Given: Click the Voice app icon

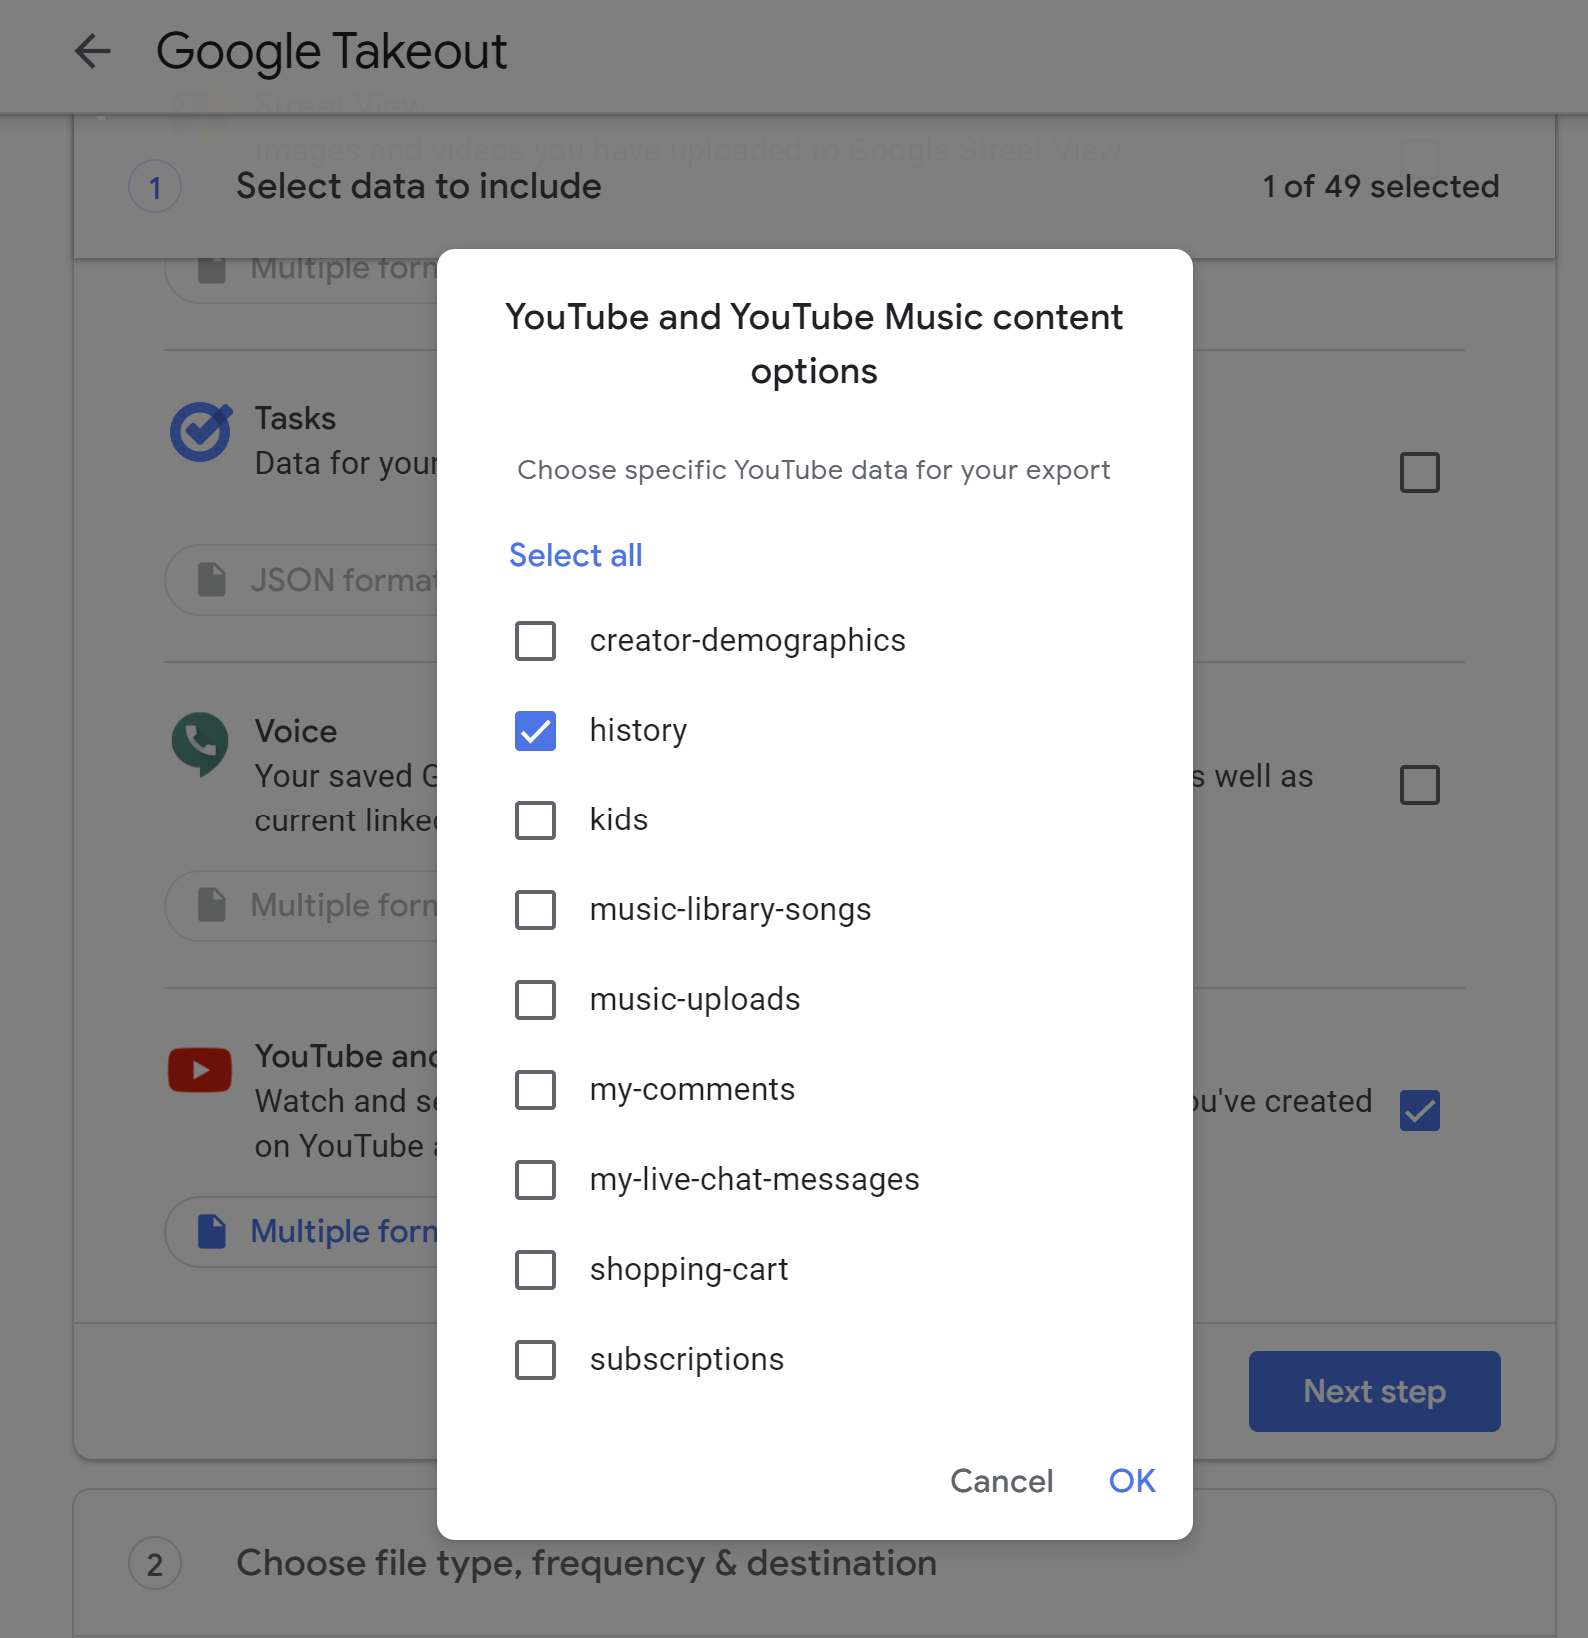Looking at the screenshot, I should [x=200, y=744].
